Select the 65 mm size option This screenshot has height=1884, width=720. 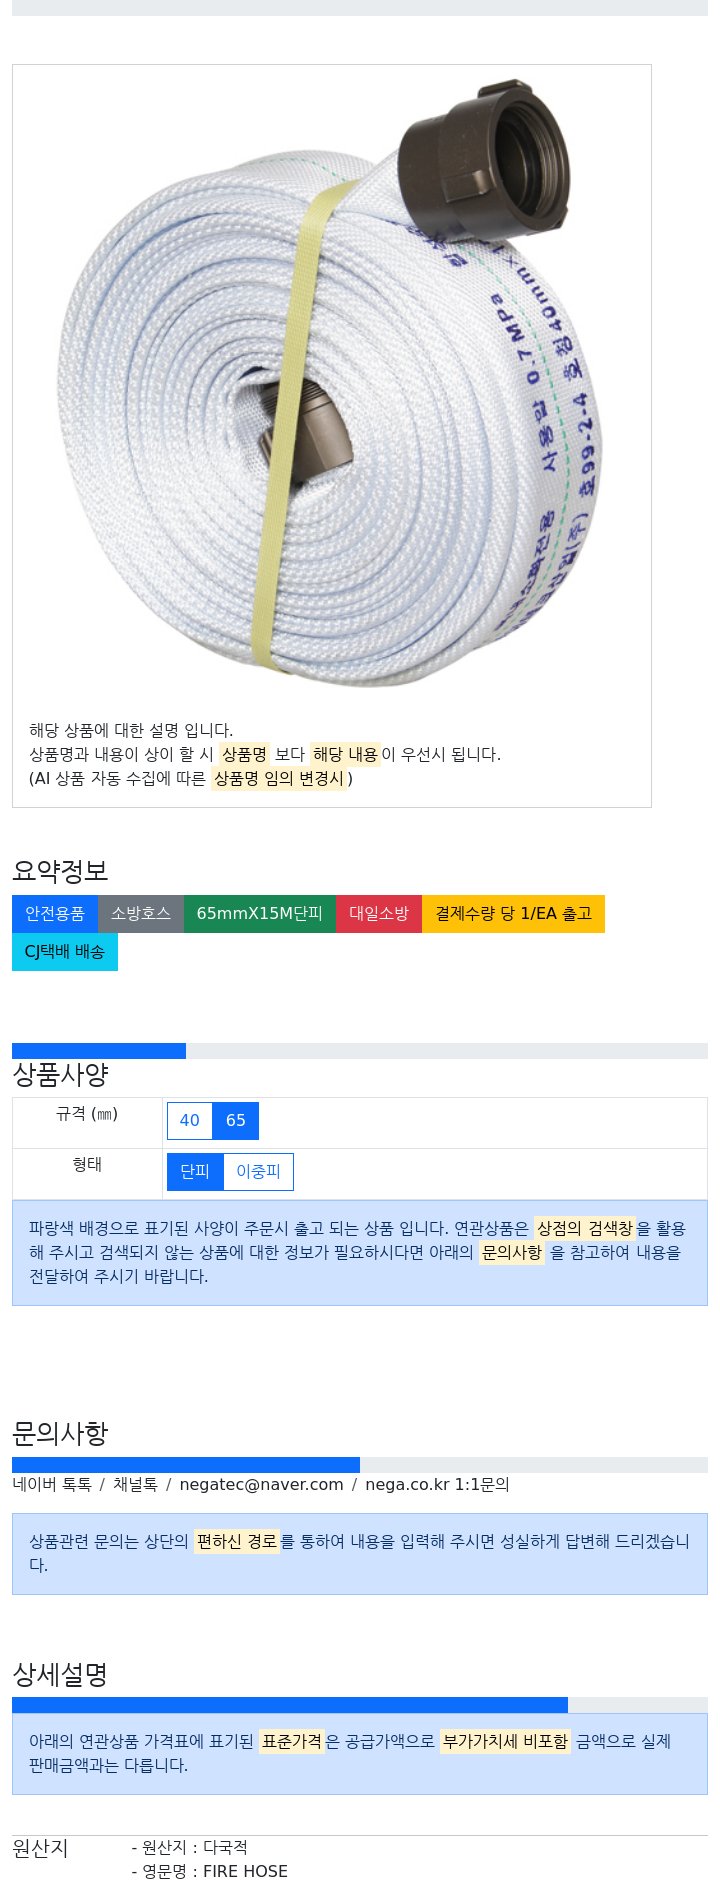tap(236, 1120)
